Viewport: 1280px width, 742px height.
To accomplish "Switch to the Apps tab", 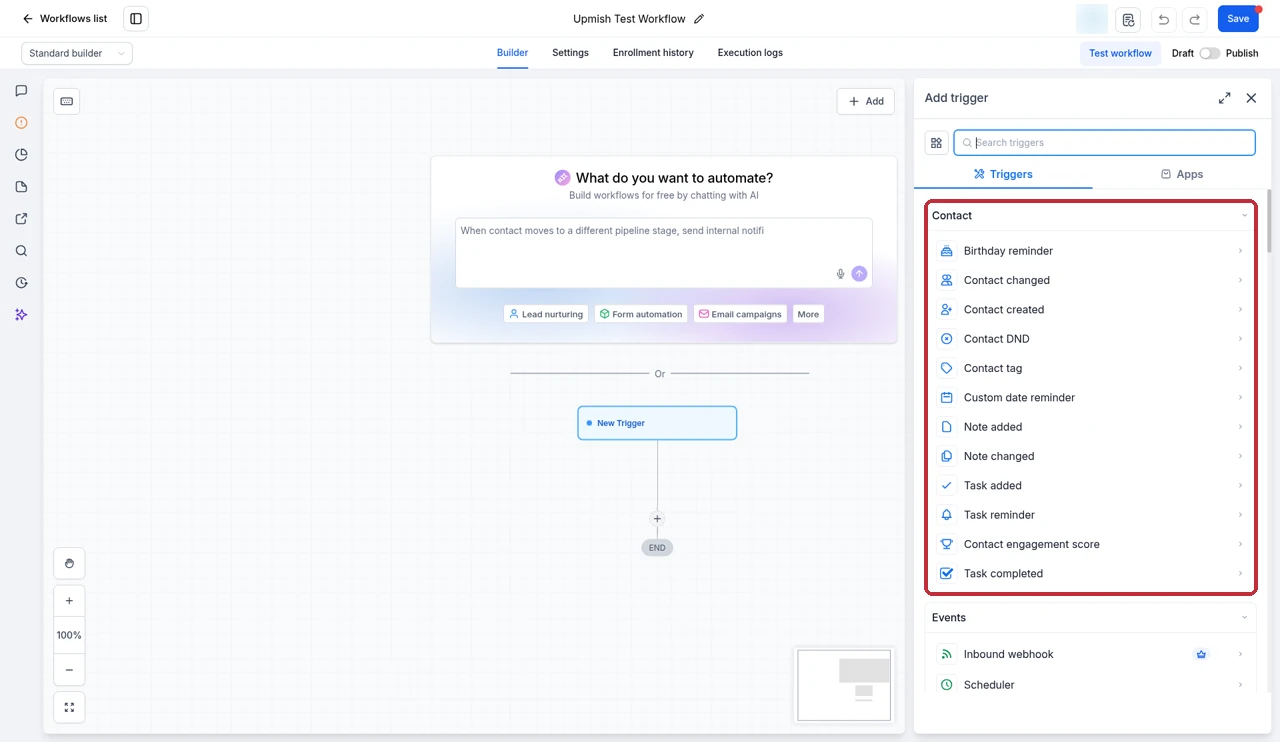I will (x=1181, y=174).
